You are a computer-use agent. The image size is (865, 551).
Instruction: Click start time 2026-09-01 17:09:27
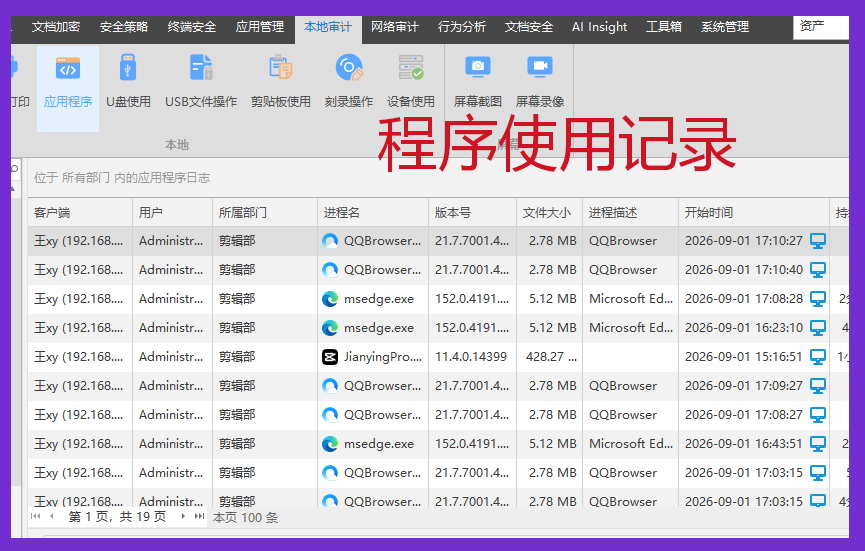(x=744, y=386)
